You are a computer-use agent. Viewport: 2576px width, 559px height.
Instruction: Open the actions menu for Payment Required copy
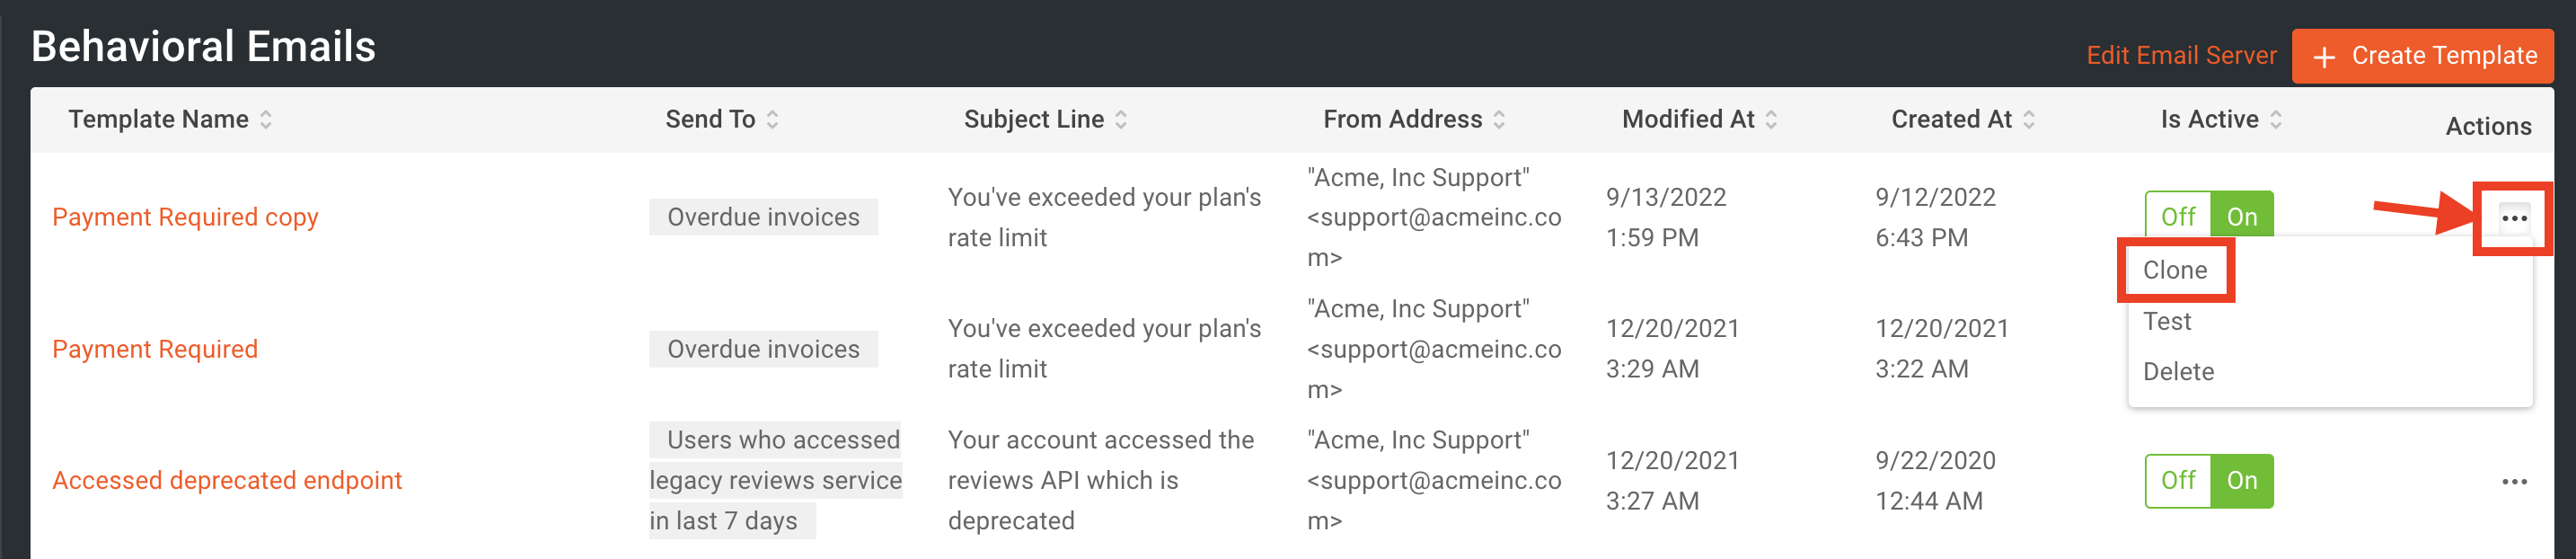click(2516, 218)
